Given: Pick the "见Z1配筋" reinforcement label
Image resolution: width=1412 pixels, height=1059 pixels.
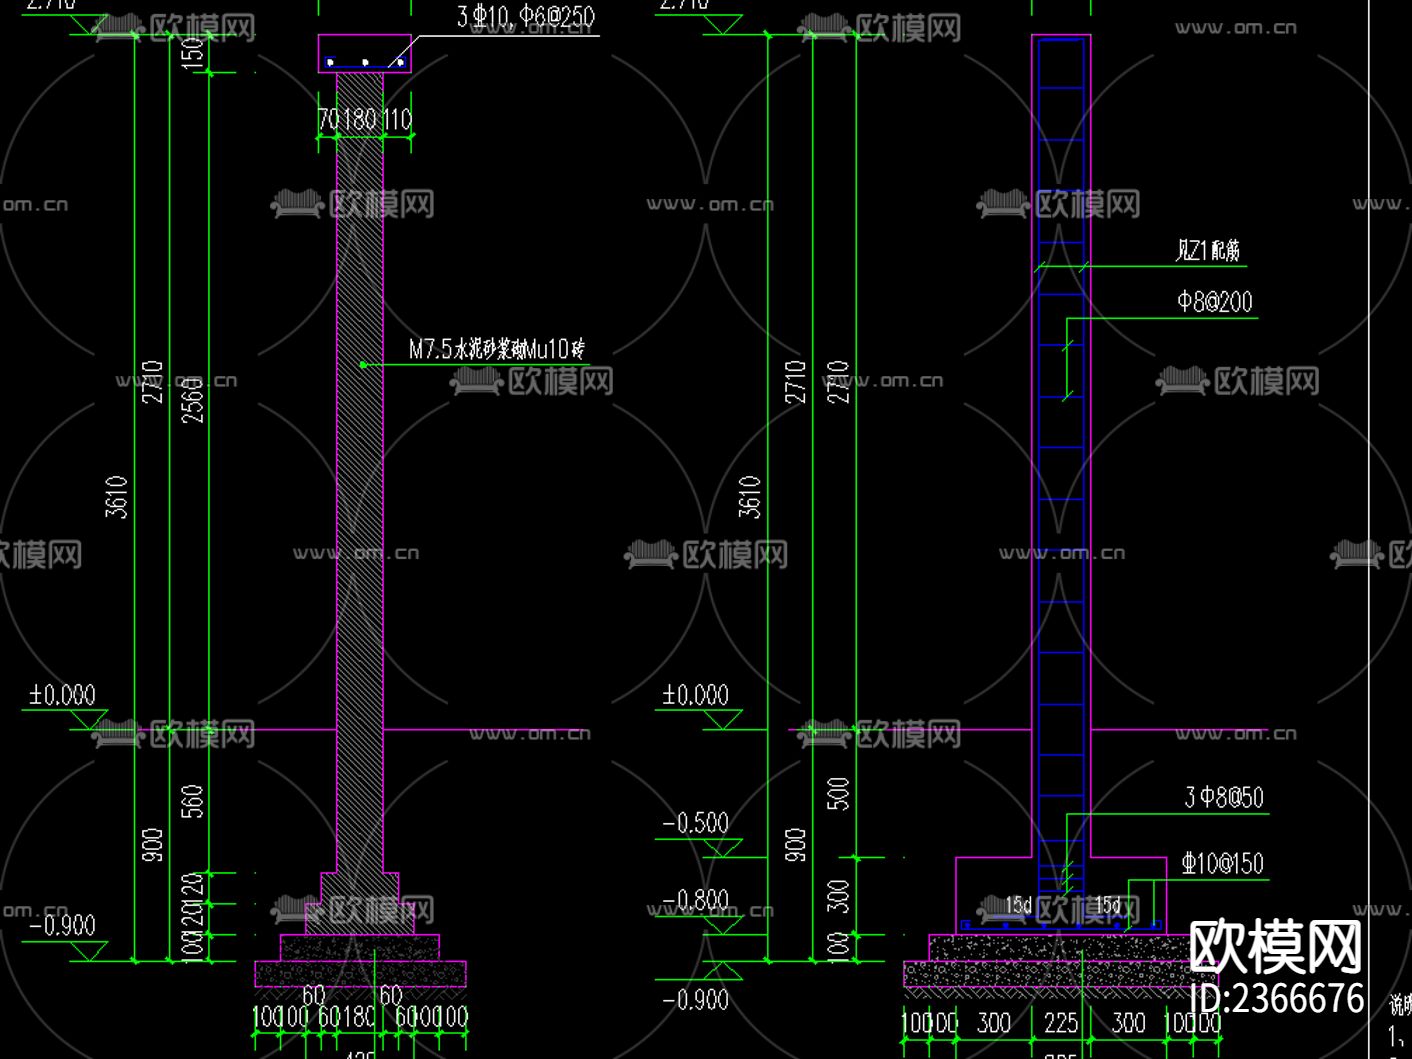Looking at the screenshot, I should tap(1208, 250).
